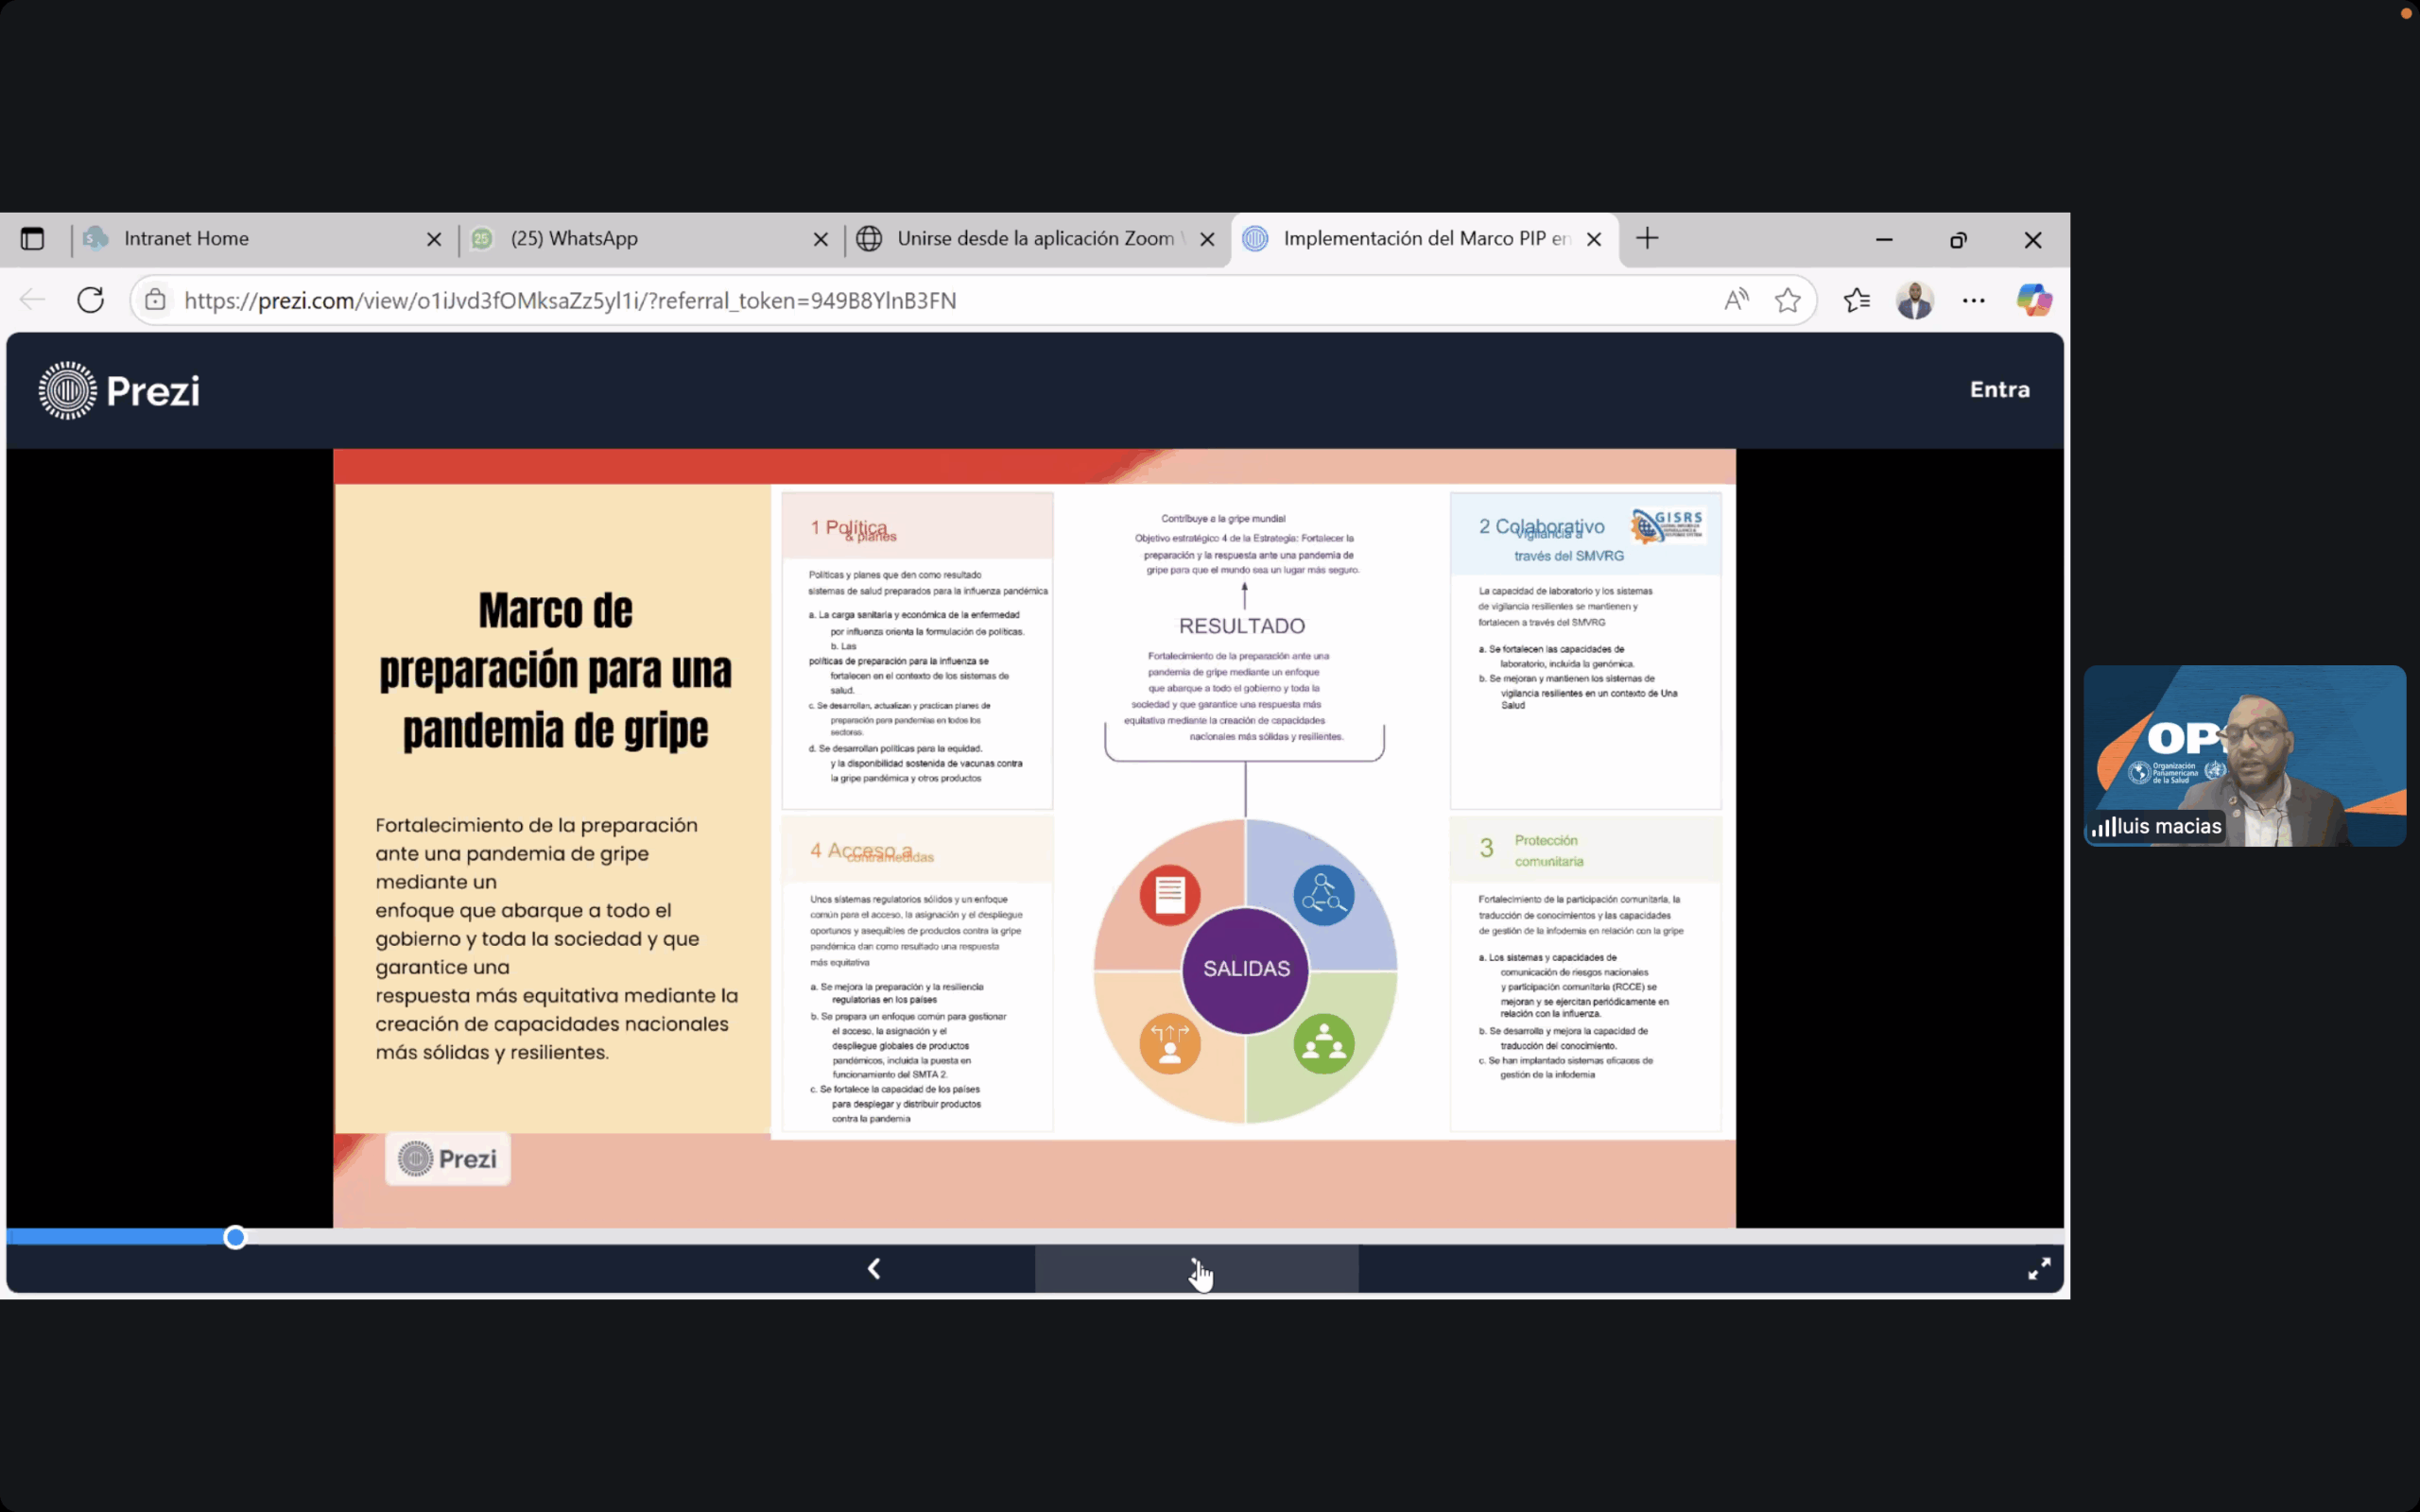Open the Copilot icon in toolbar
The height and width of the screenshot is (1512, 2420).
click(2034, 300)
